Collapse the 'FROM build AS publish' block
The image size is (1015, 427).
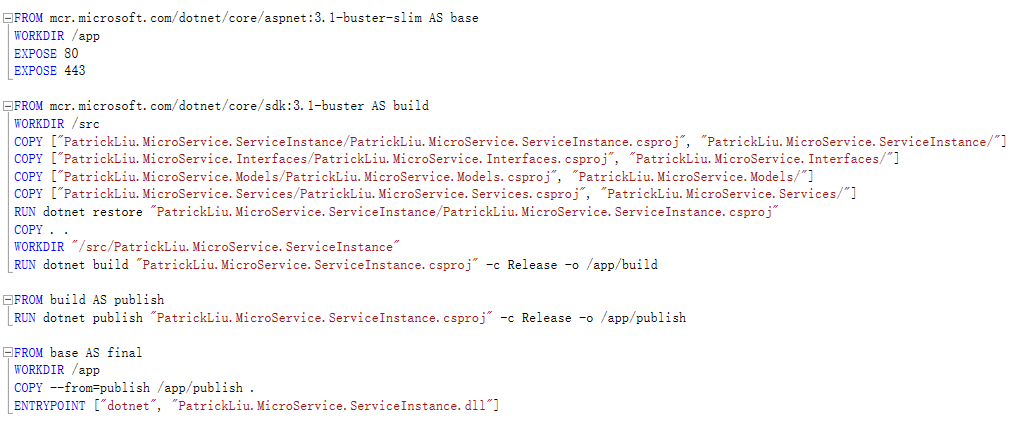(x=8, y=300)
